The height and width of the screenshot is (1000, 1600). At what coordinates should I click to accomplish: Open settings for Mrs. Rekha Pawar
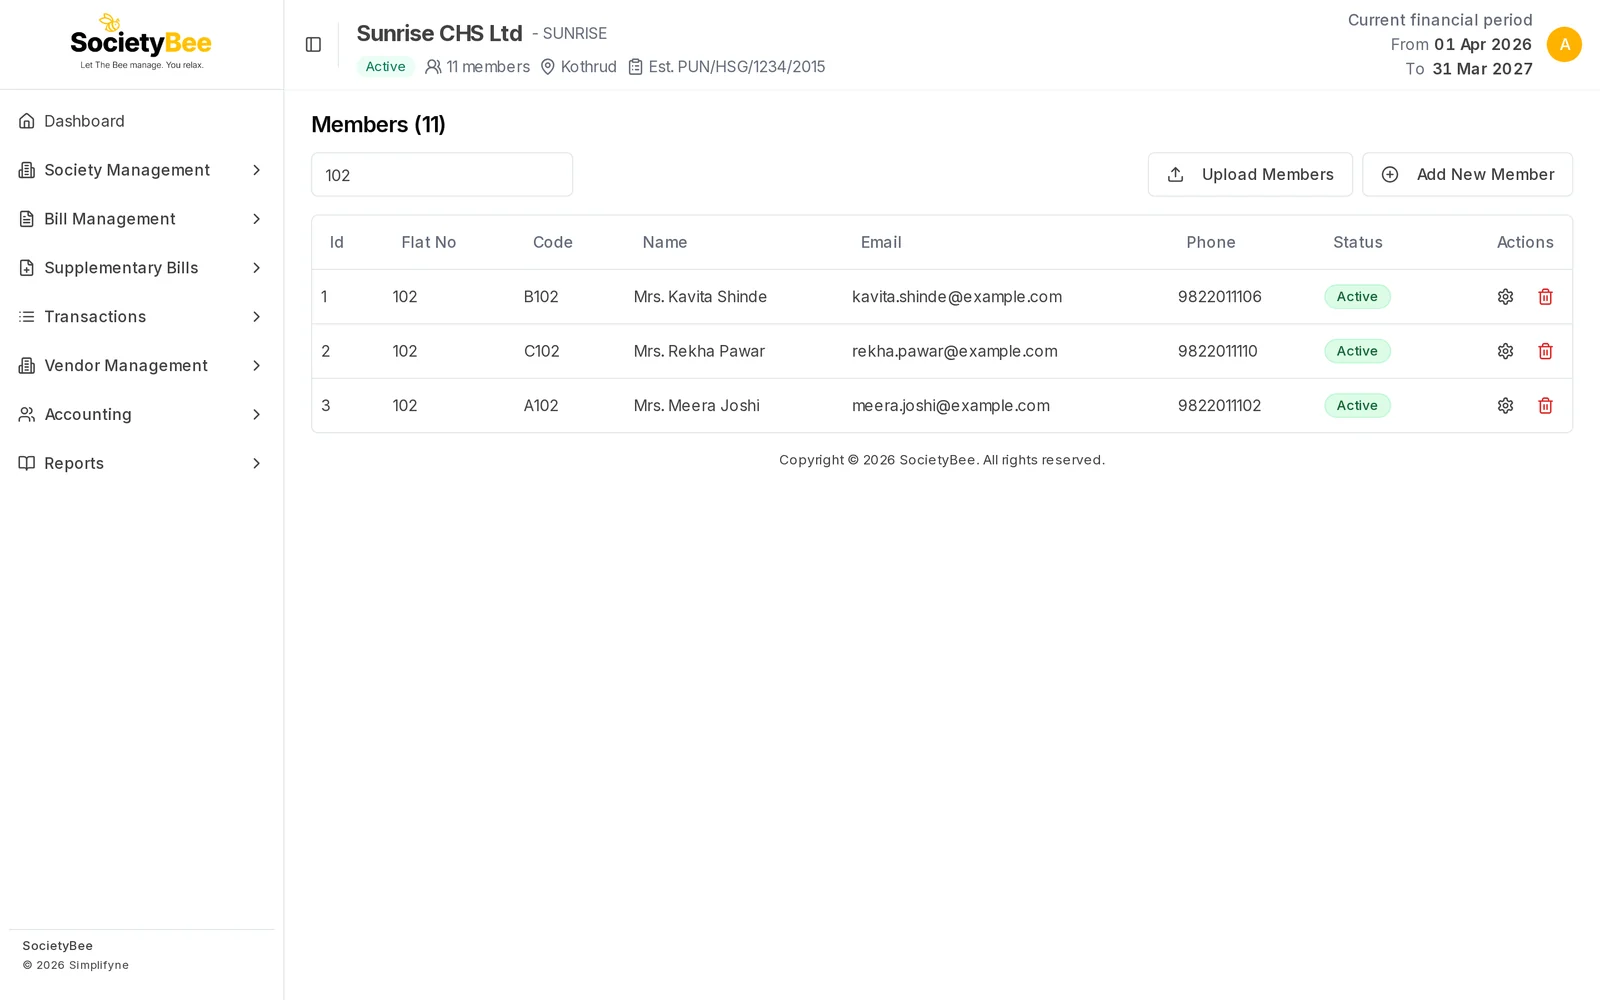coord(1505,351)
